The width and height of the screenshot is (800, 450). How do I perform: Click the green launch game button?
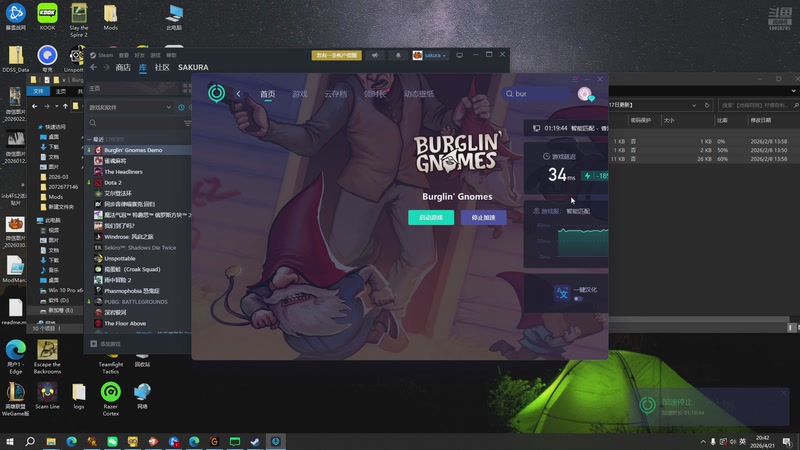(x=431, y=217)
